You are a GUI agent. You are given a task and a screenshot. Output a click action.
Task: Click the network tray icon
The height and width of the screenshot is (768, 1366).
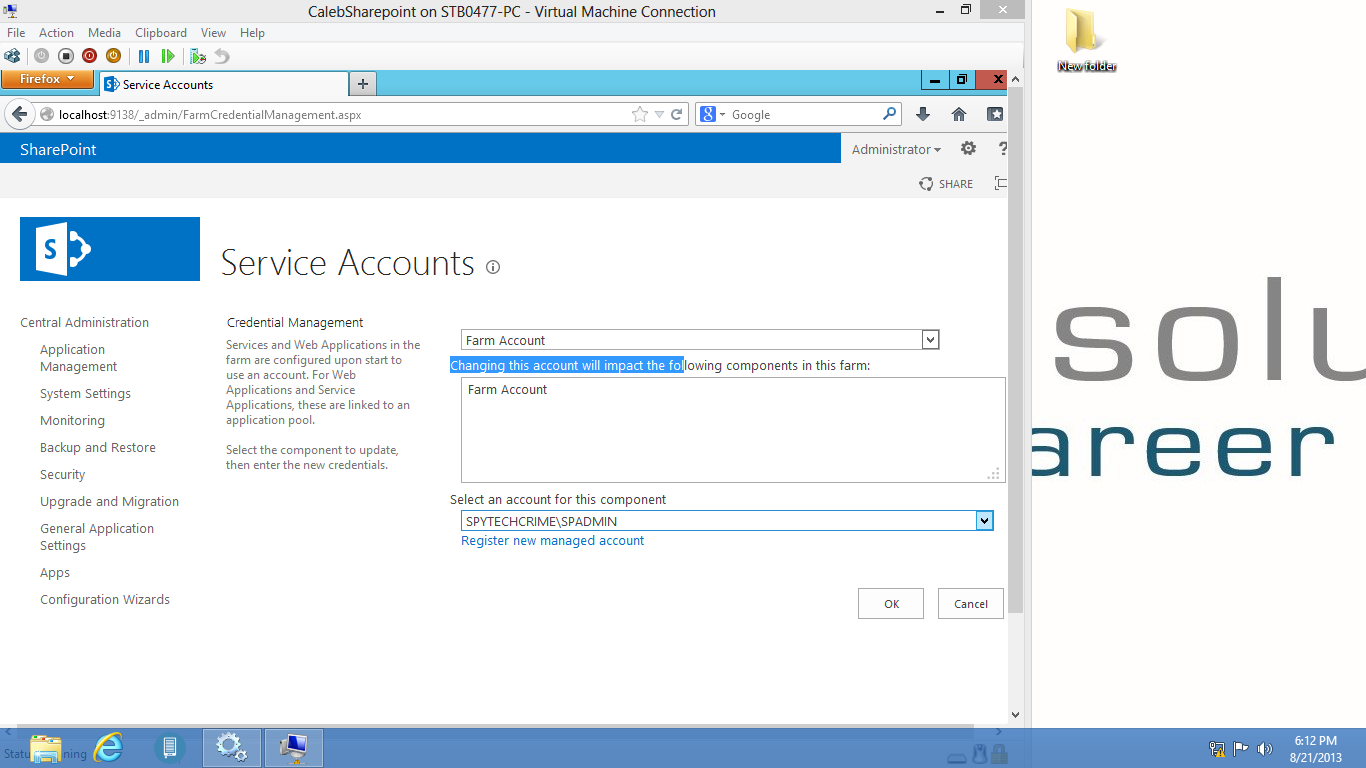click(x=1217, y=748)
